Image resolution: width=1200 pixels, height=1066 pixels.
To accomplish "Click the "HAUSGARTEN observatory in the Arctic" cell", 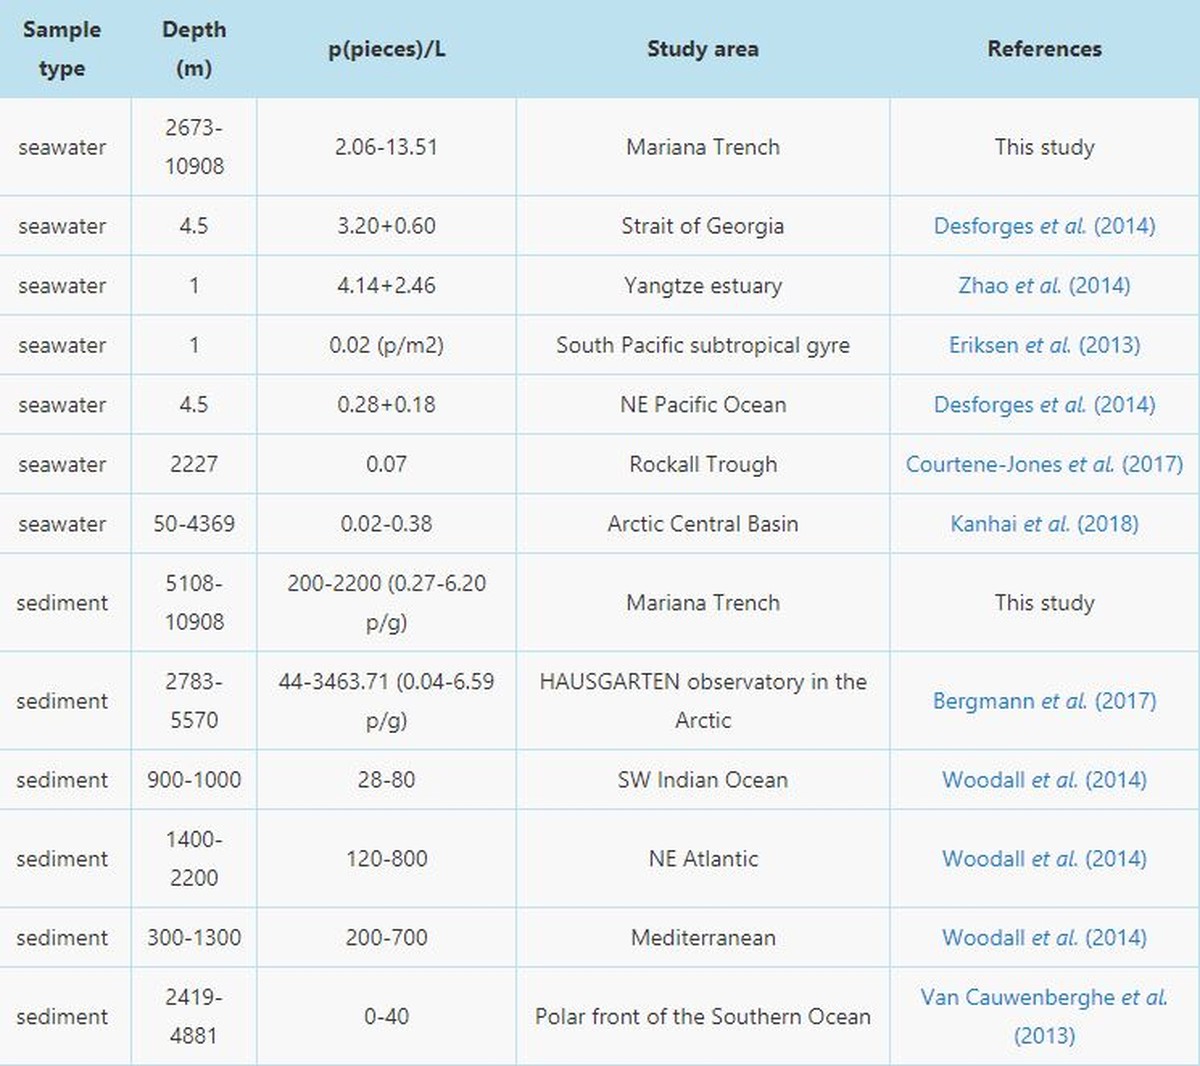I will pos(703,701).
